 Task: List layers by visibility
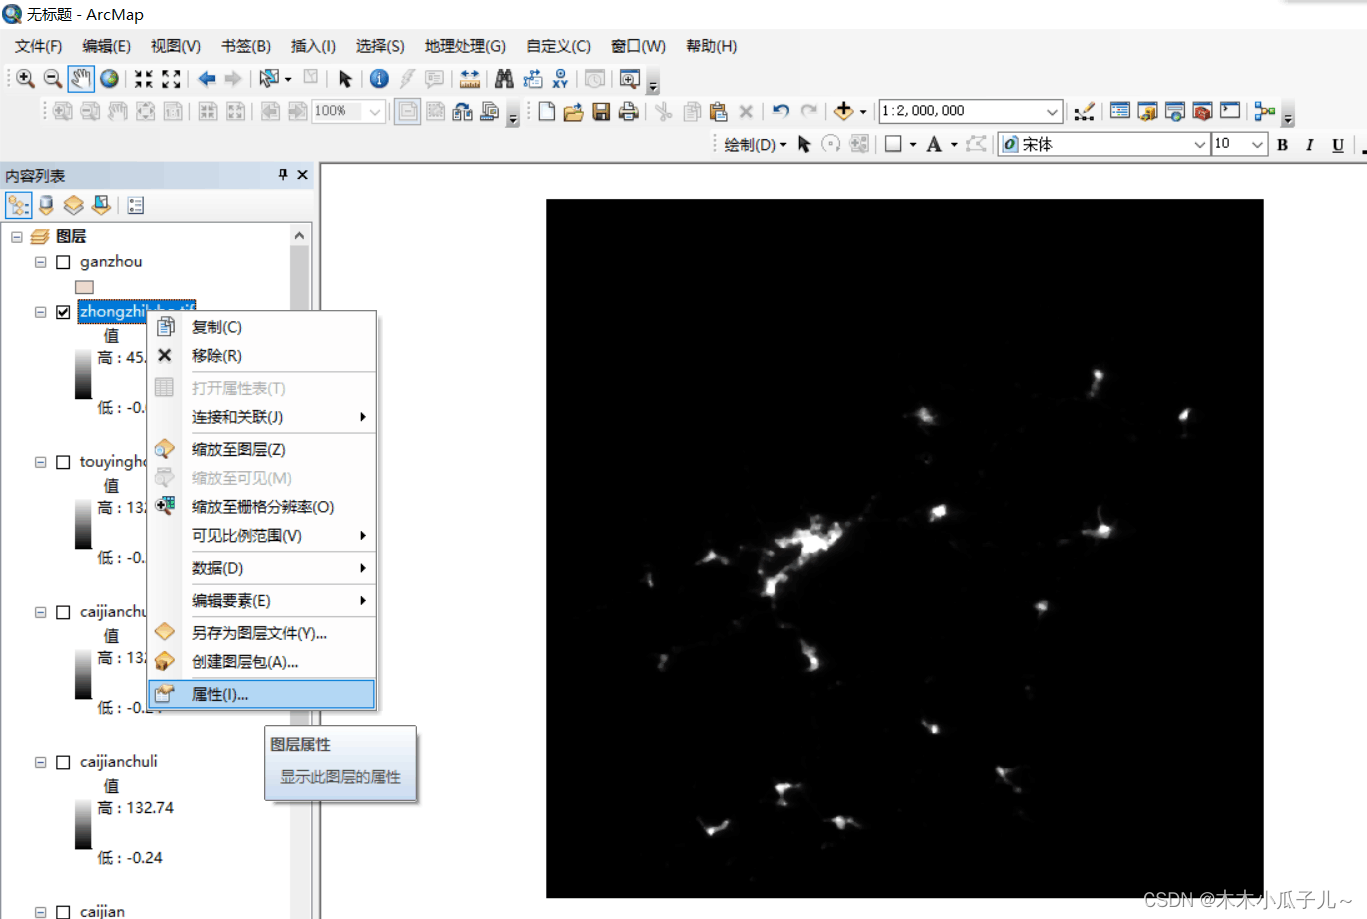(x=73, y=205)
